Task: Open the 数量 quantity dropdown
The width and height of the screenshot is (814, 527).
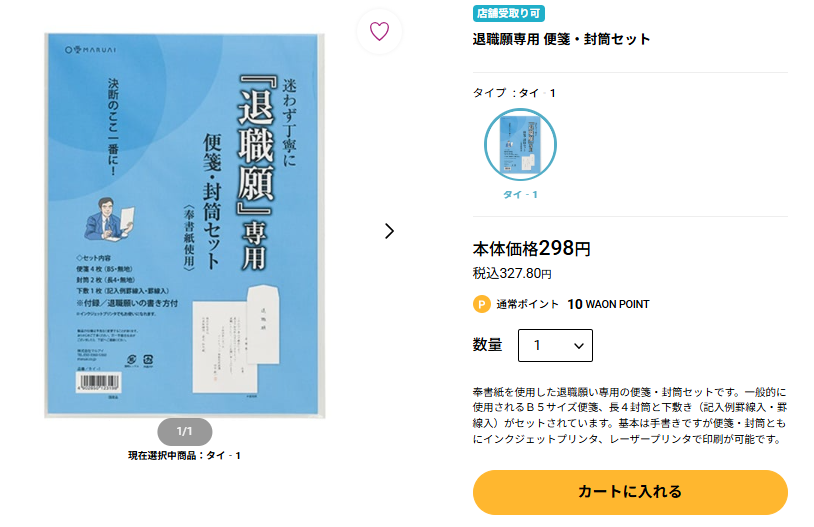Action: [x=555, y=345]
